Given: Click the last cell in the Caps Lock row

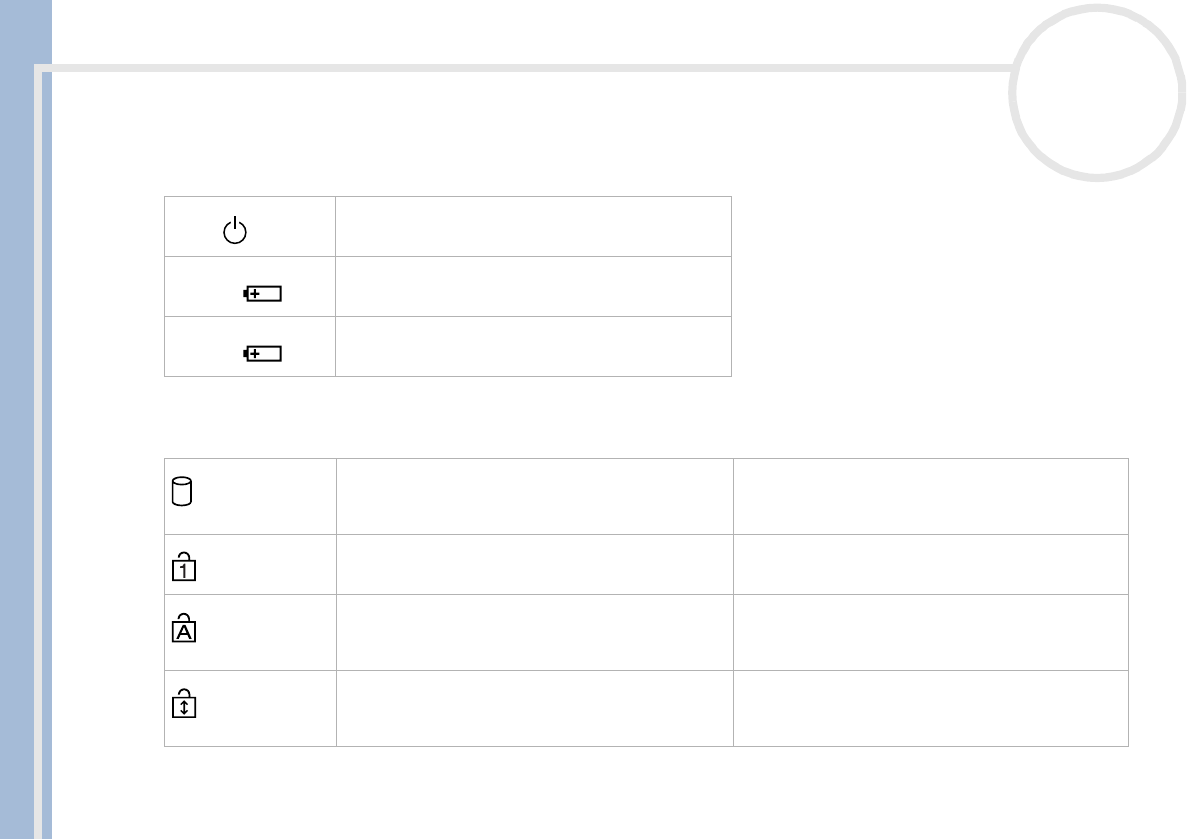Looking at the screenshot, I should 930,632.
